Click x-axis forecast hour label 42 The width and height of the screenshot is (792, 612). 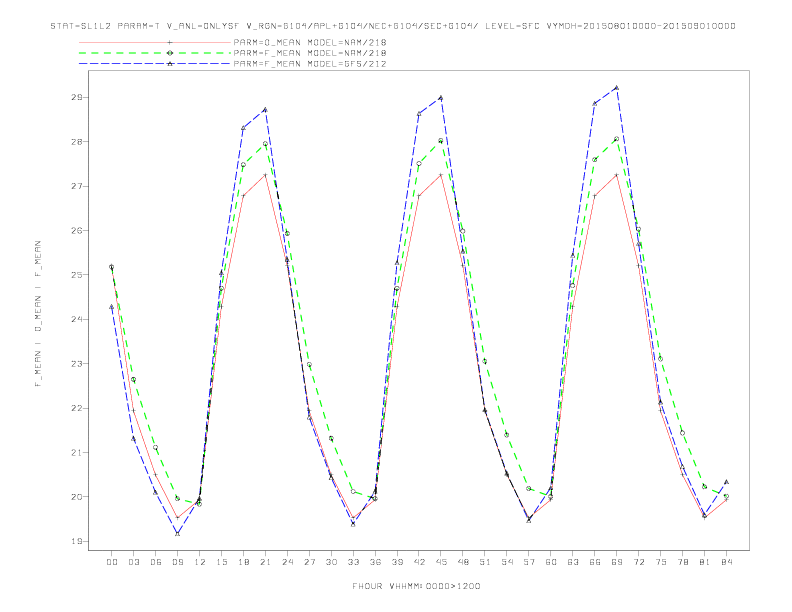tap(419, 562)
